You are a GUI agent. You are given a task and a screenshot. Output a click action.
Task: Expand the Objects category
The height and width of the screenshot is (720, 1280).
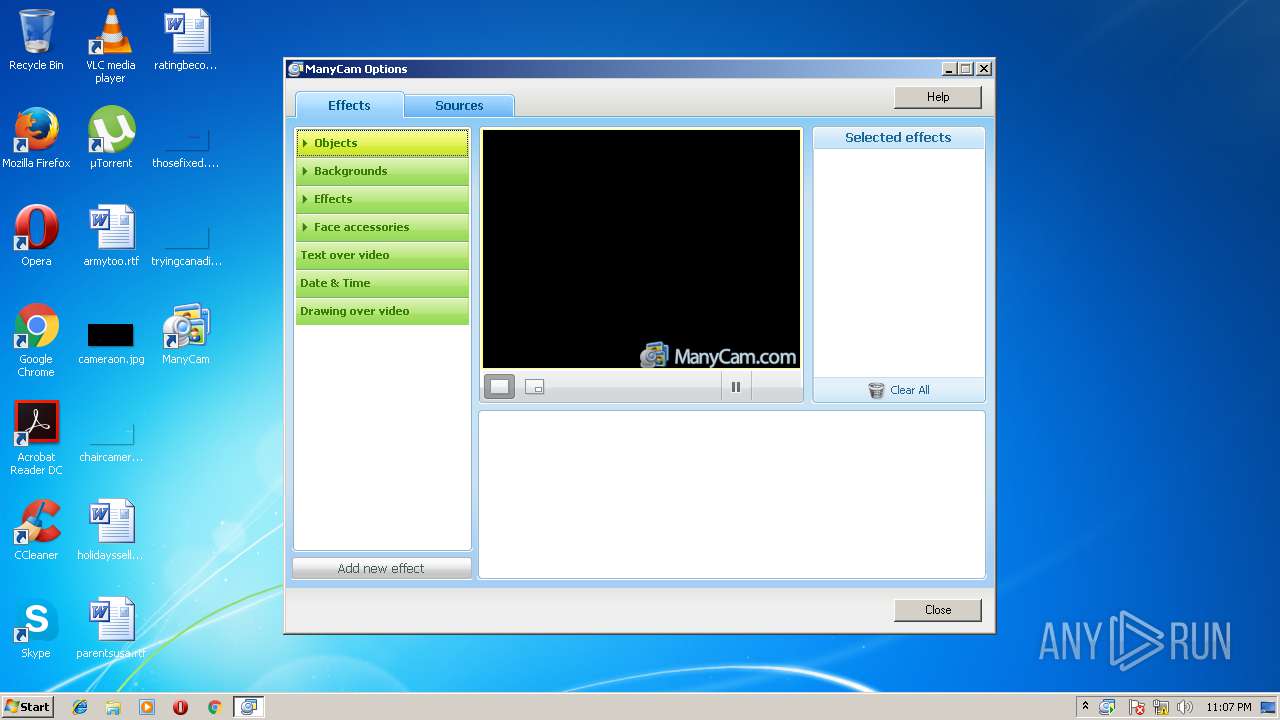click(382, 143)
